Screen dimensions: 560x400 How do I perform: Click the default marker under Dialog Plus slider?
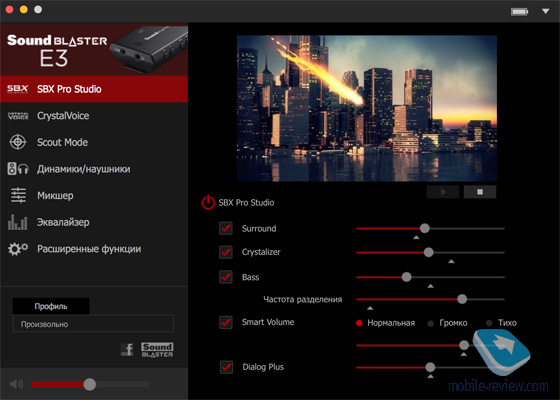click(x=431, y=376)
